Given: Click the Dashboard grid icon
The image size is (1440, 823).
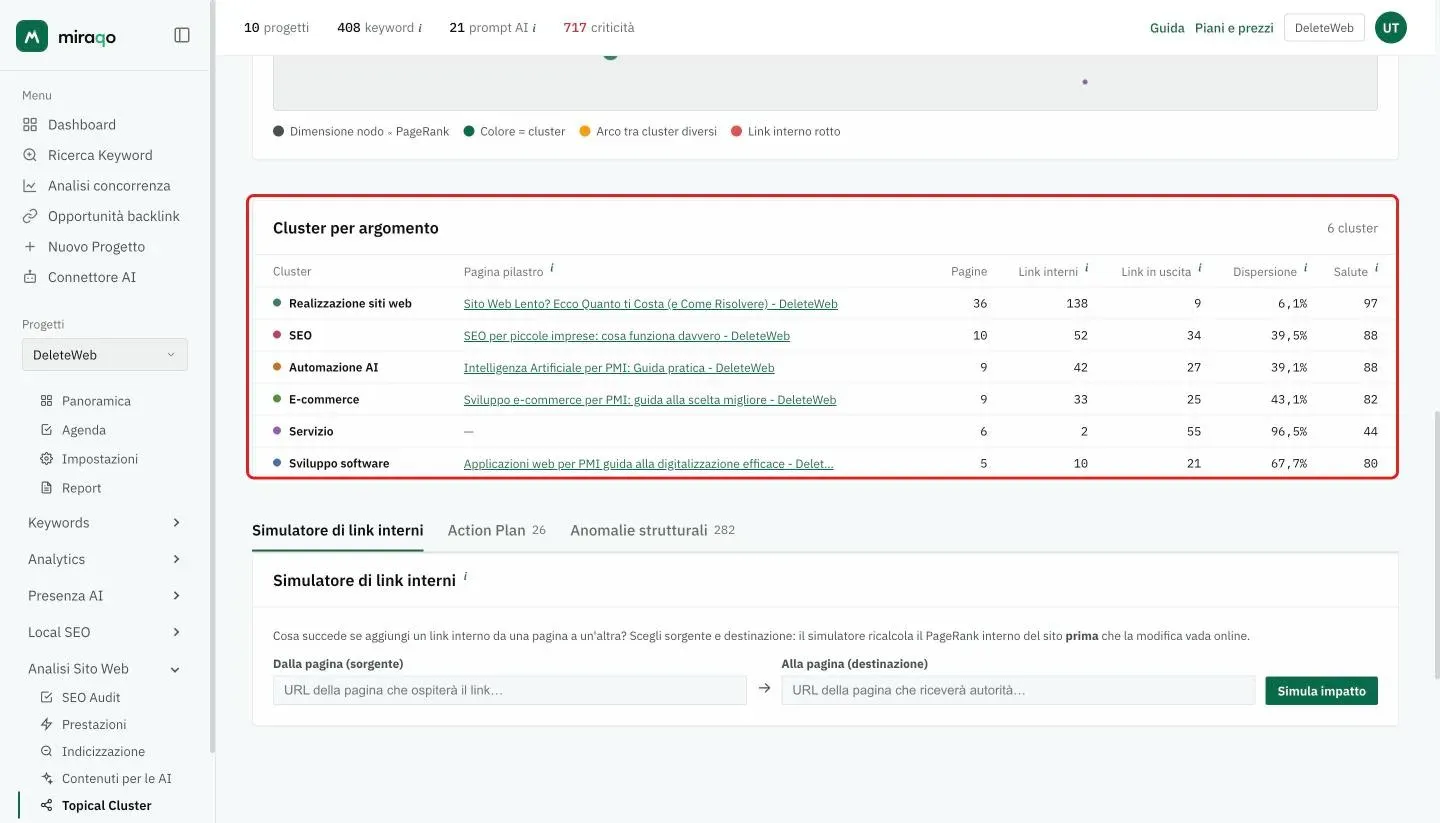Looking at the screenshot, I should tap(30, 125).
